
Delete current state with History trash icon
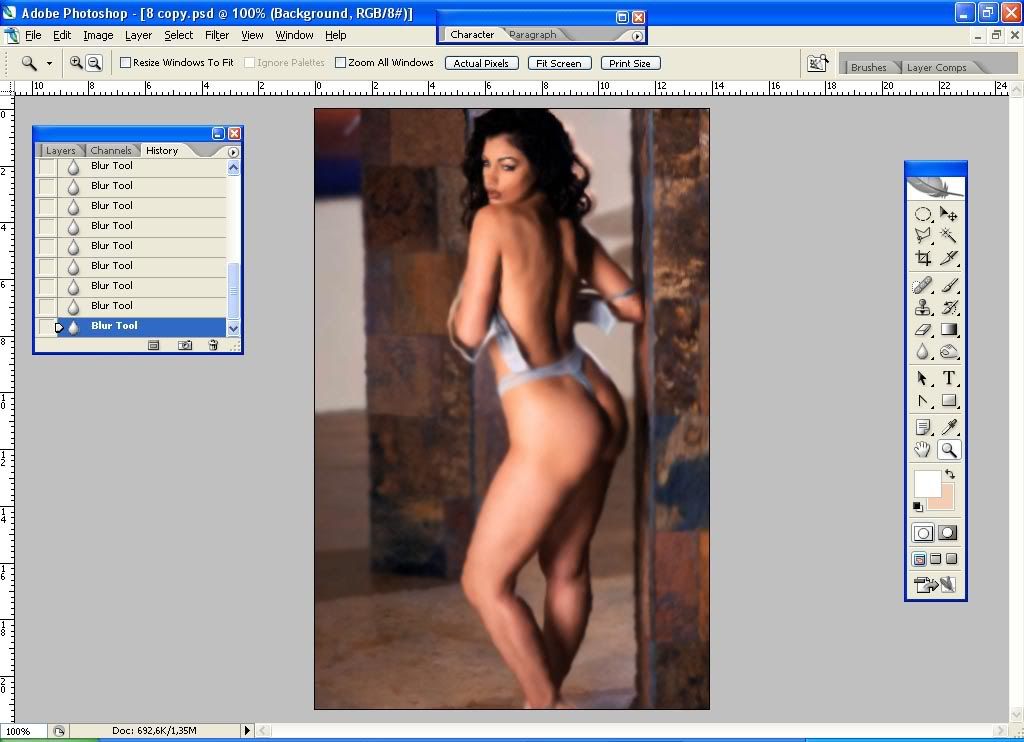(213, 345)
